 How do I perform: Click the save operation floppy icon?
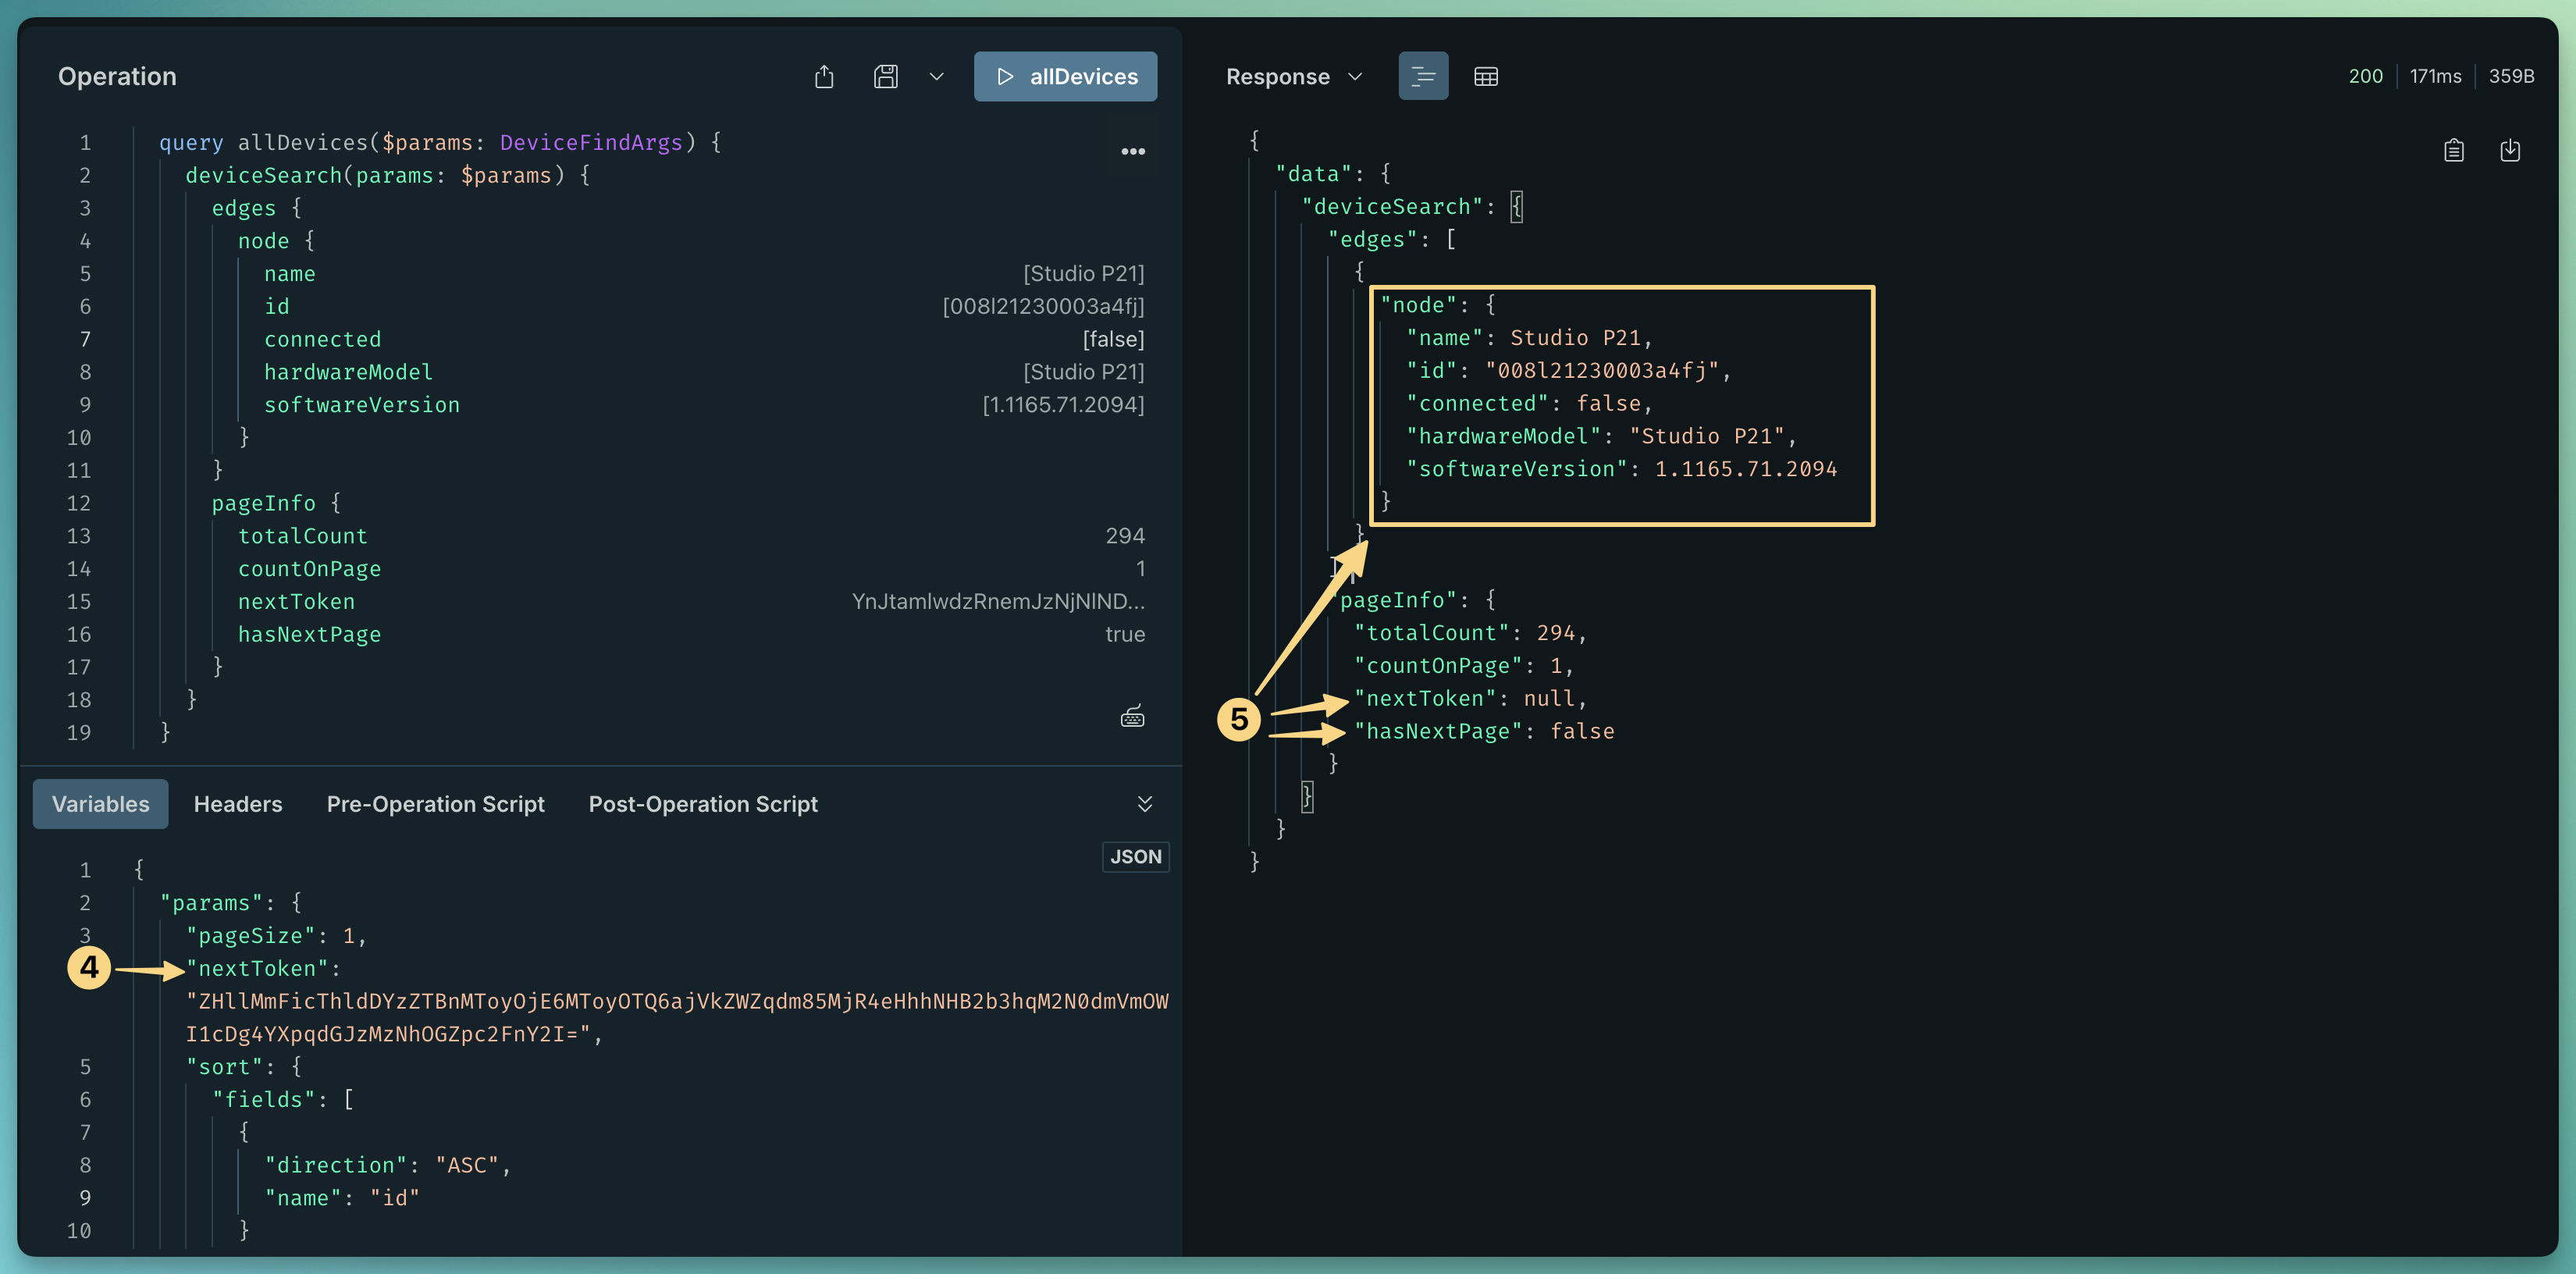886,77
